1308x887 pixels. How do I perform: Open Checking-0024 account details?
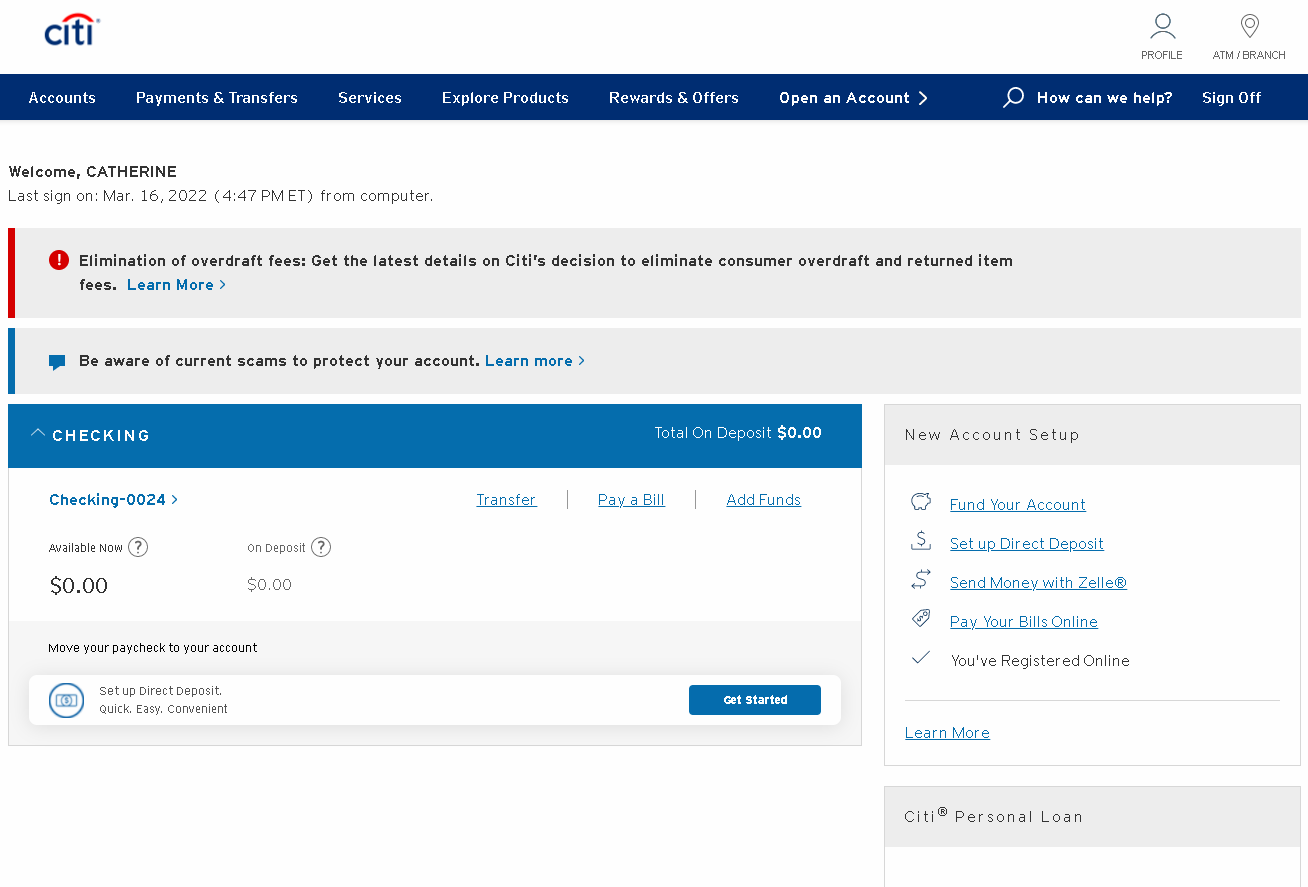[x=113, y=500]
